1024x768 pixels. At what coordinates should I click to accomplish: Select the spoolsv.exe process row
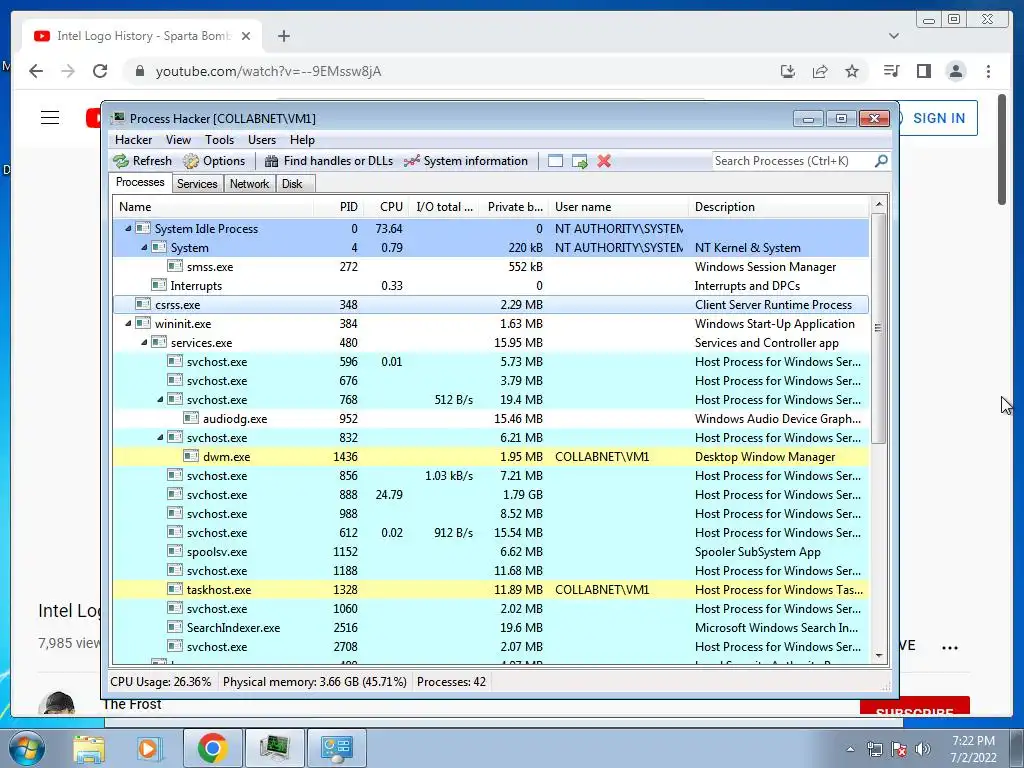[x=491, y=552]
